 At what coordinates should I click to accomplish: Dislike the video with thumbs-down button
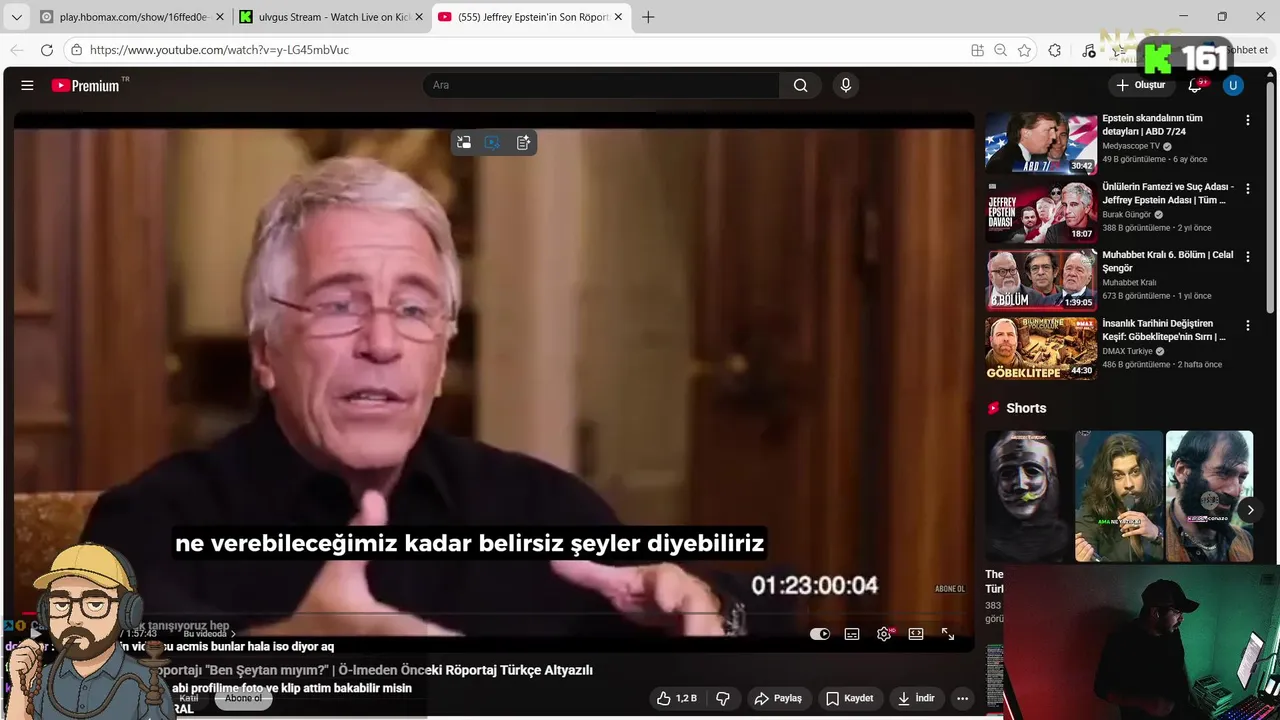(723, 698)
